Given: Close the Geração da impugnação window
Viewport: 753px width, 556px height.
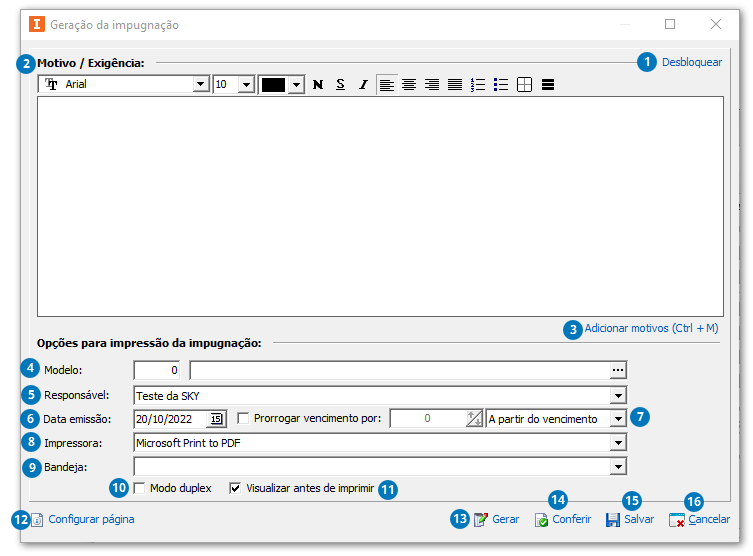Looking at the screenshot, I should pyautogui.click(x=716, y=24).
